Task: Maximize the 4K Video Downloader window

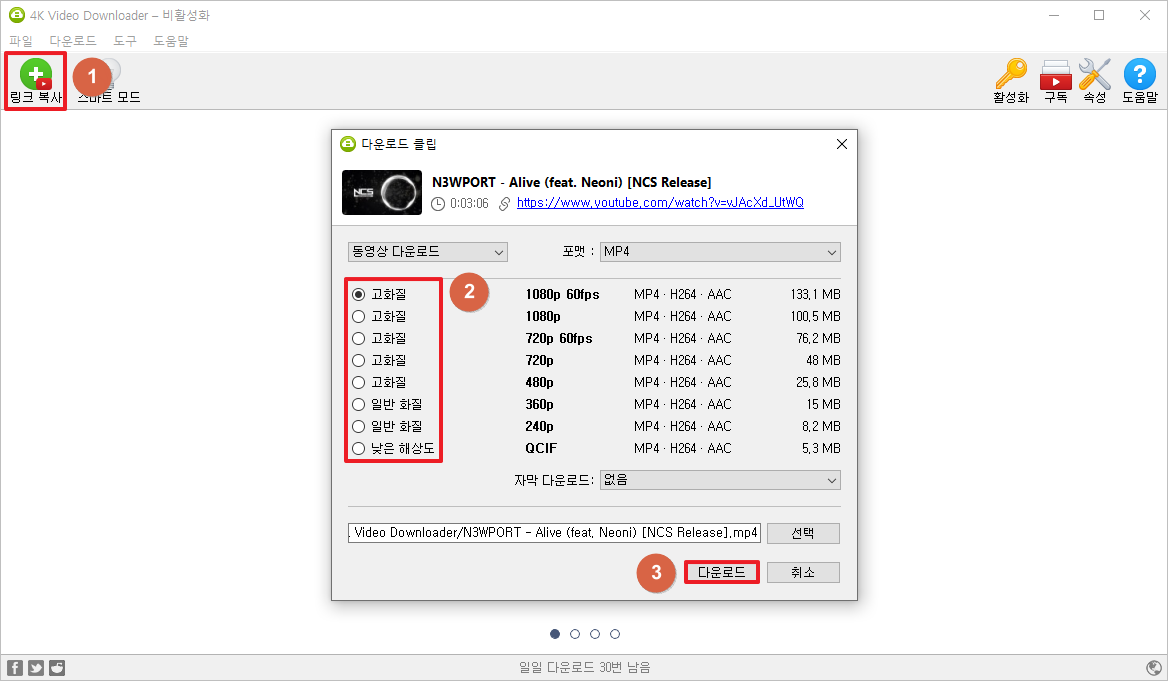Action: pyautogui.click(x=1099, y=16)
